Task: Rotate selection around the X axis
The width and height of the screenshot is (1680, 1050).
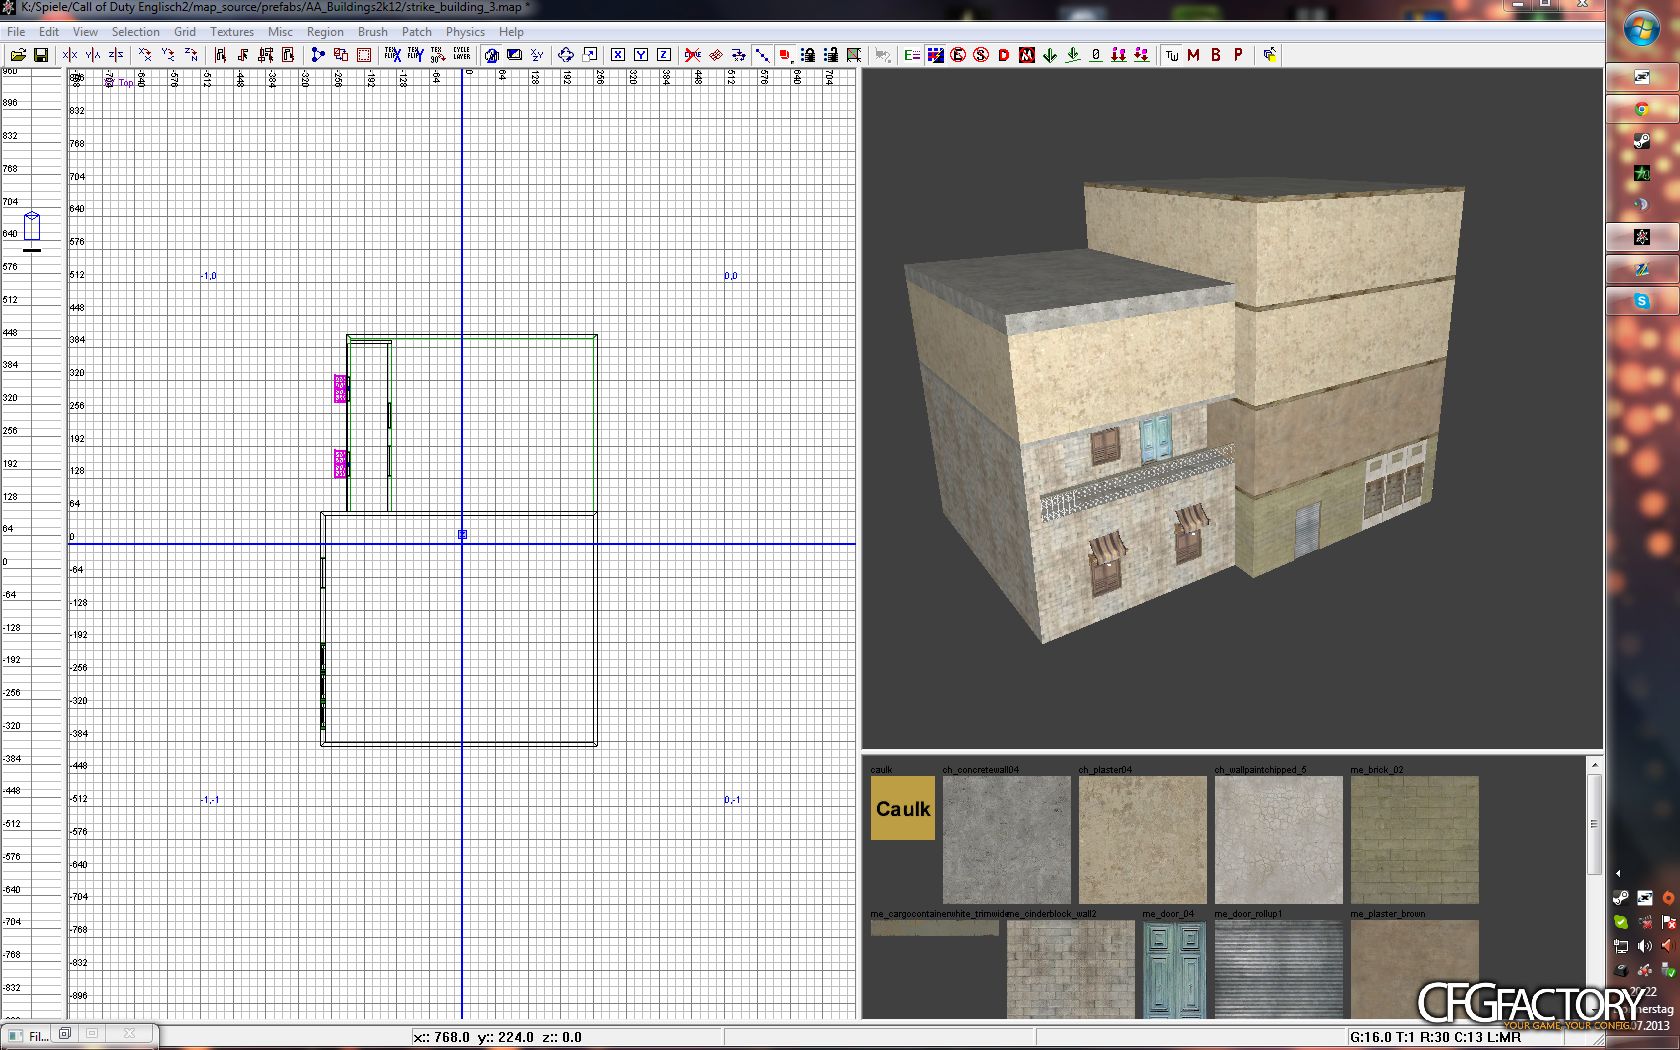Action: (x=145, y=55)
